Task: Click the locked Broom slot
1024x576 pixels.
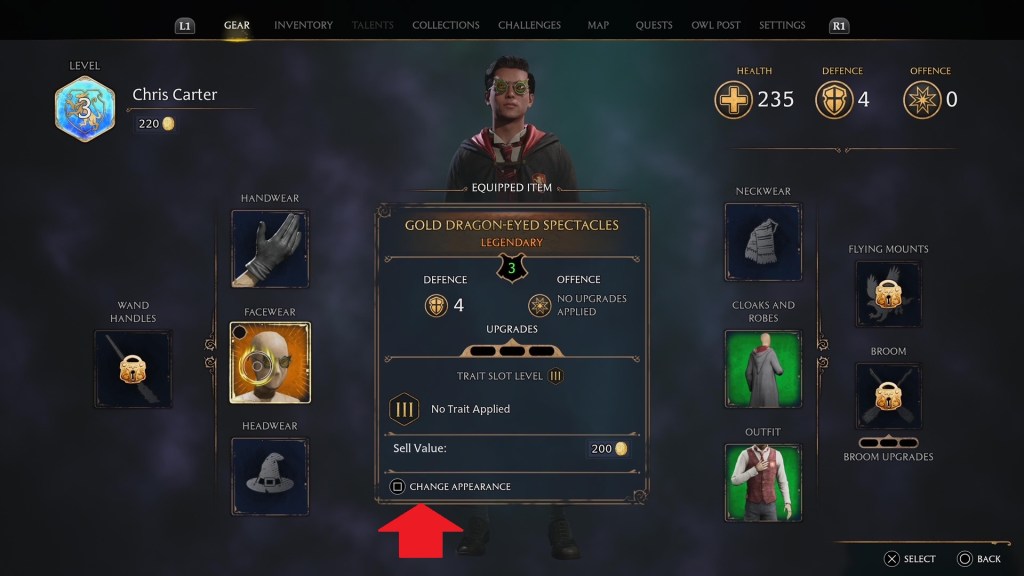Action: pos(888,396)
